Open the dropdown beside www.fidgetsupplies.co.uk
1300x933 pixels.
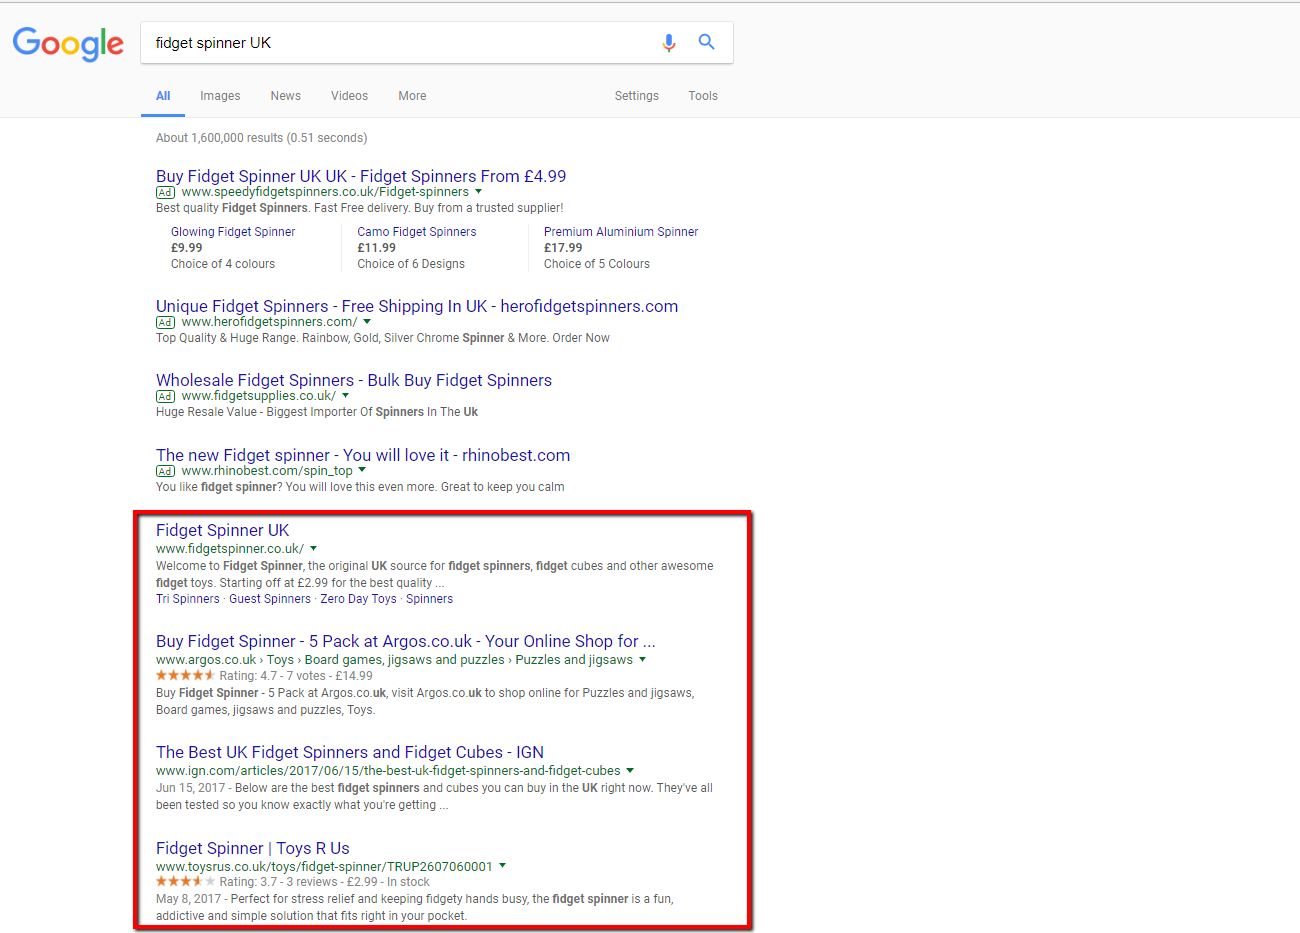(345, 395)
